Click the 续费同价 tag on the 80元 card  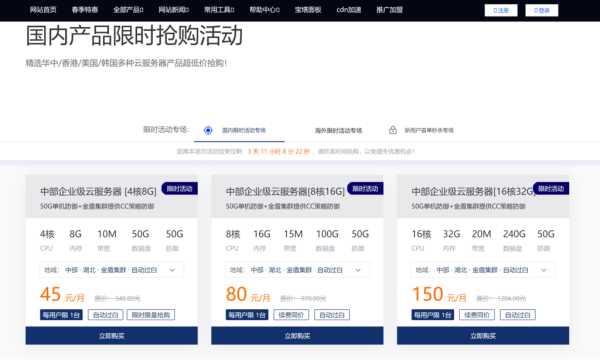(x=291, y=315)
